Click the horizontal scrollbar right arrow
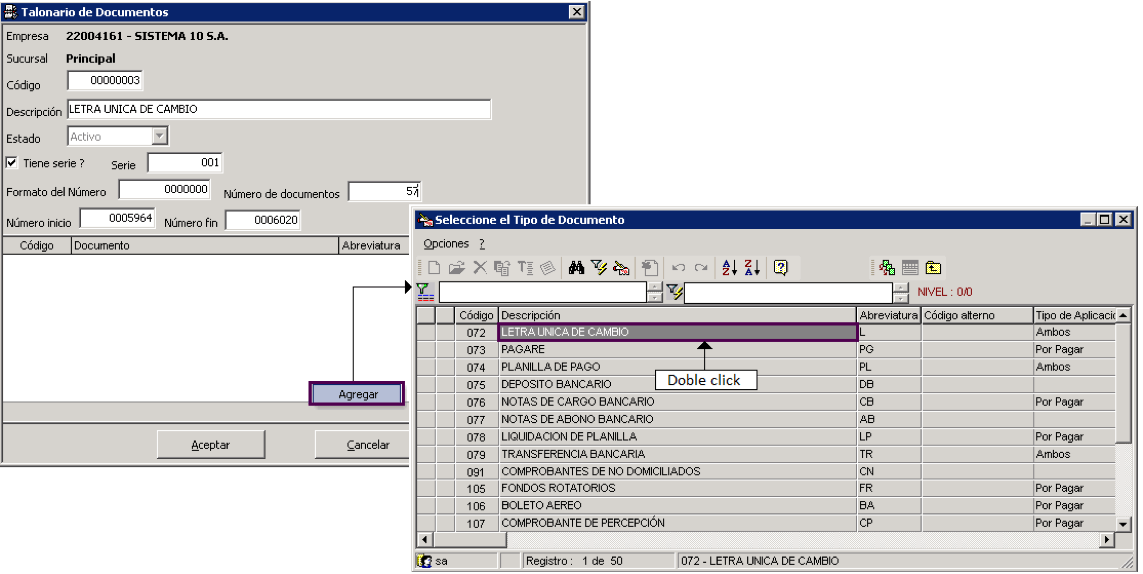 pos(1107,540)
